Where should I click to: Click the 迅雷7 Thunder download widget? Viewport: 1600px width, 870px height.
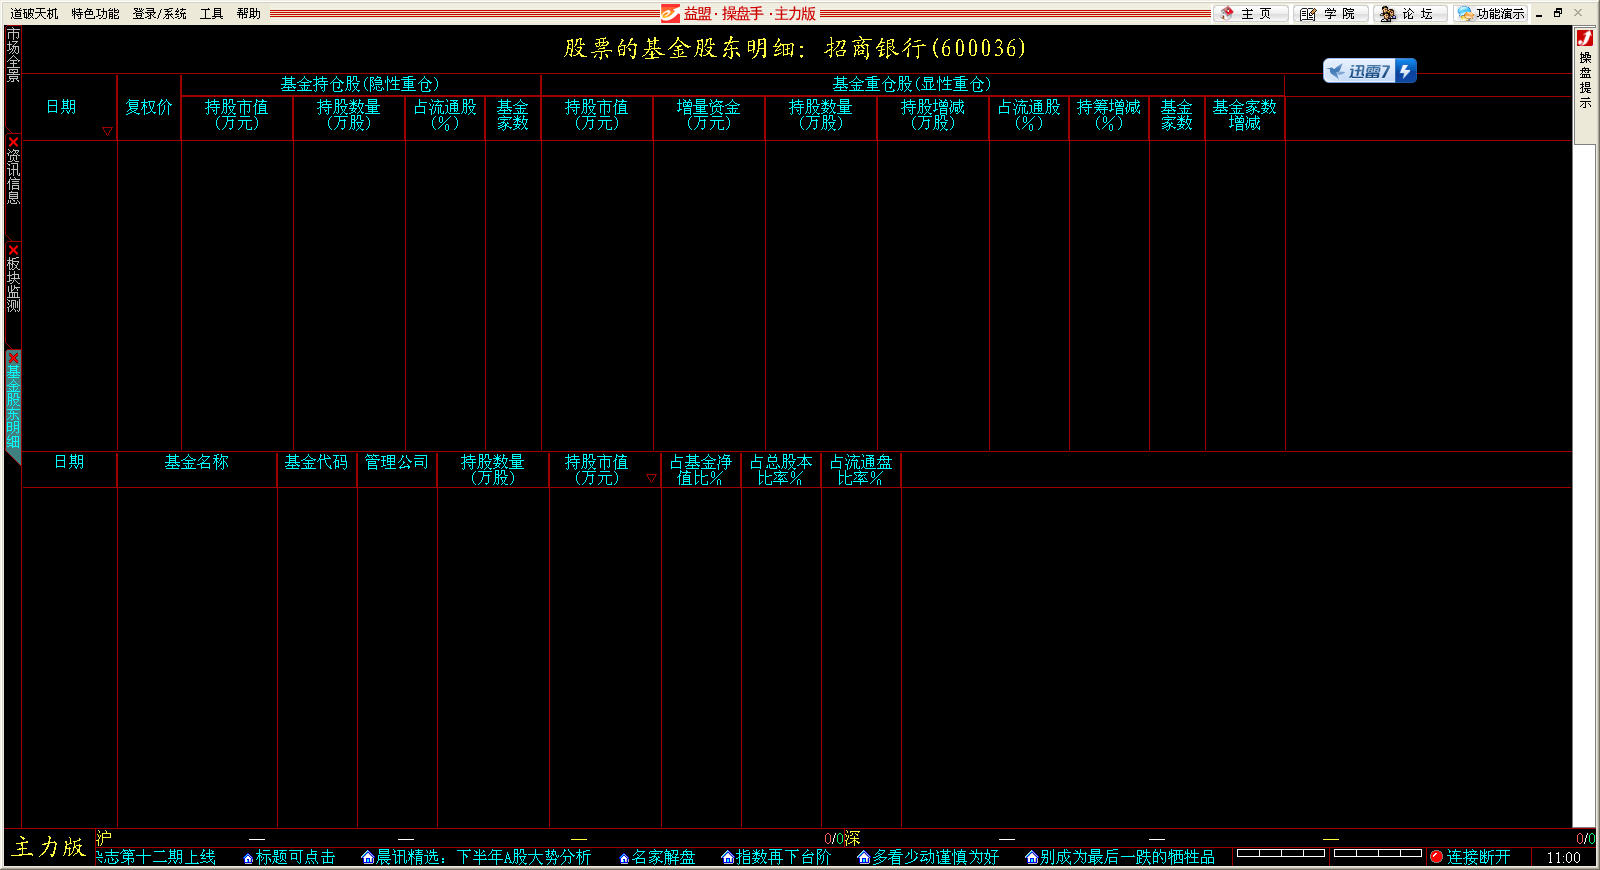click(x=1369, y=71)
